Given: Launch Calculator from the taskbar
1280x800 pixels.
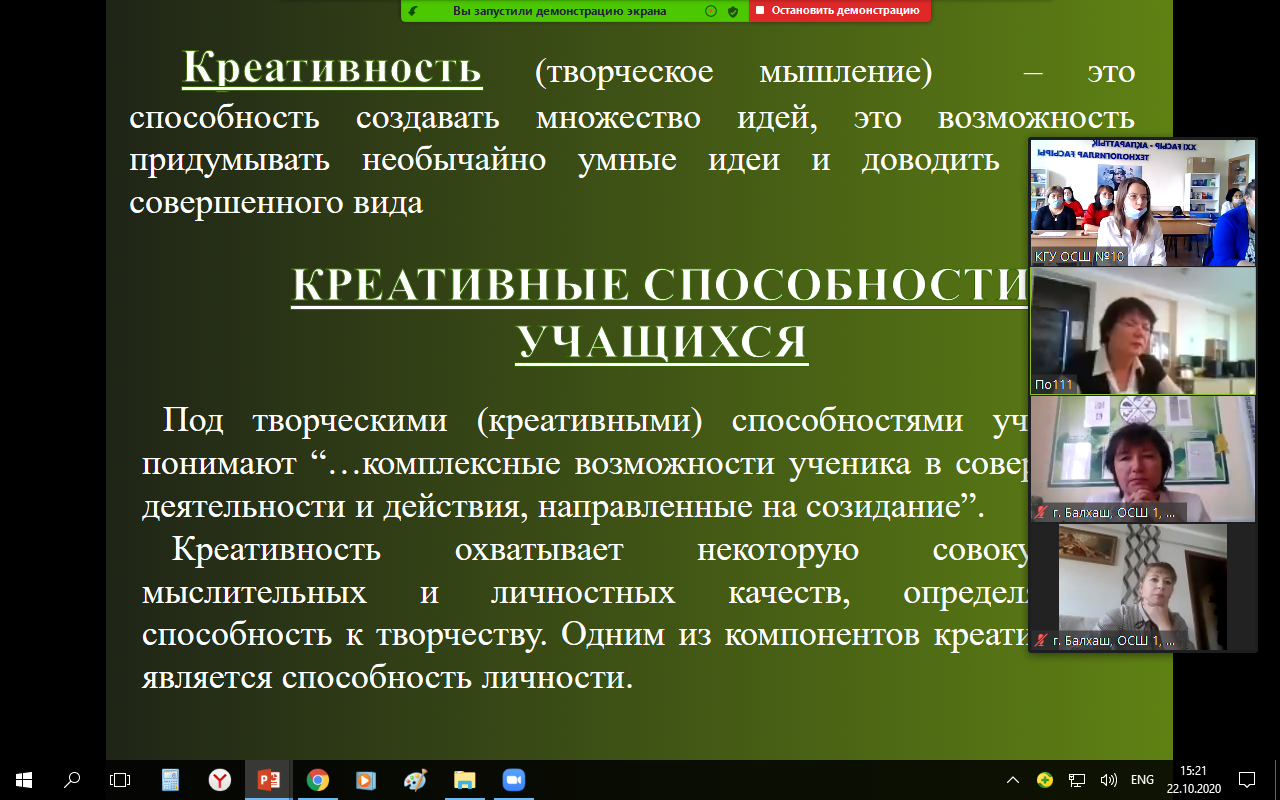Looking at the screenshot, I should tap(170, 780).
